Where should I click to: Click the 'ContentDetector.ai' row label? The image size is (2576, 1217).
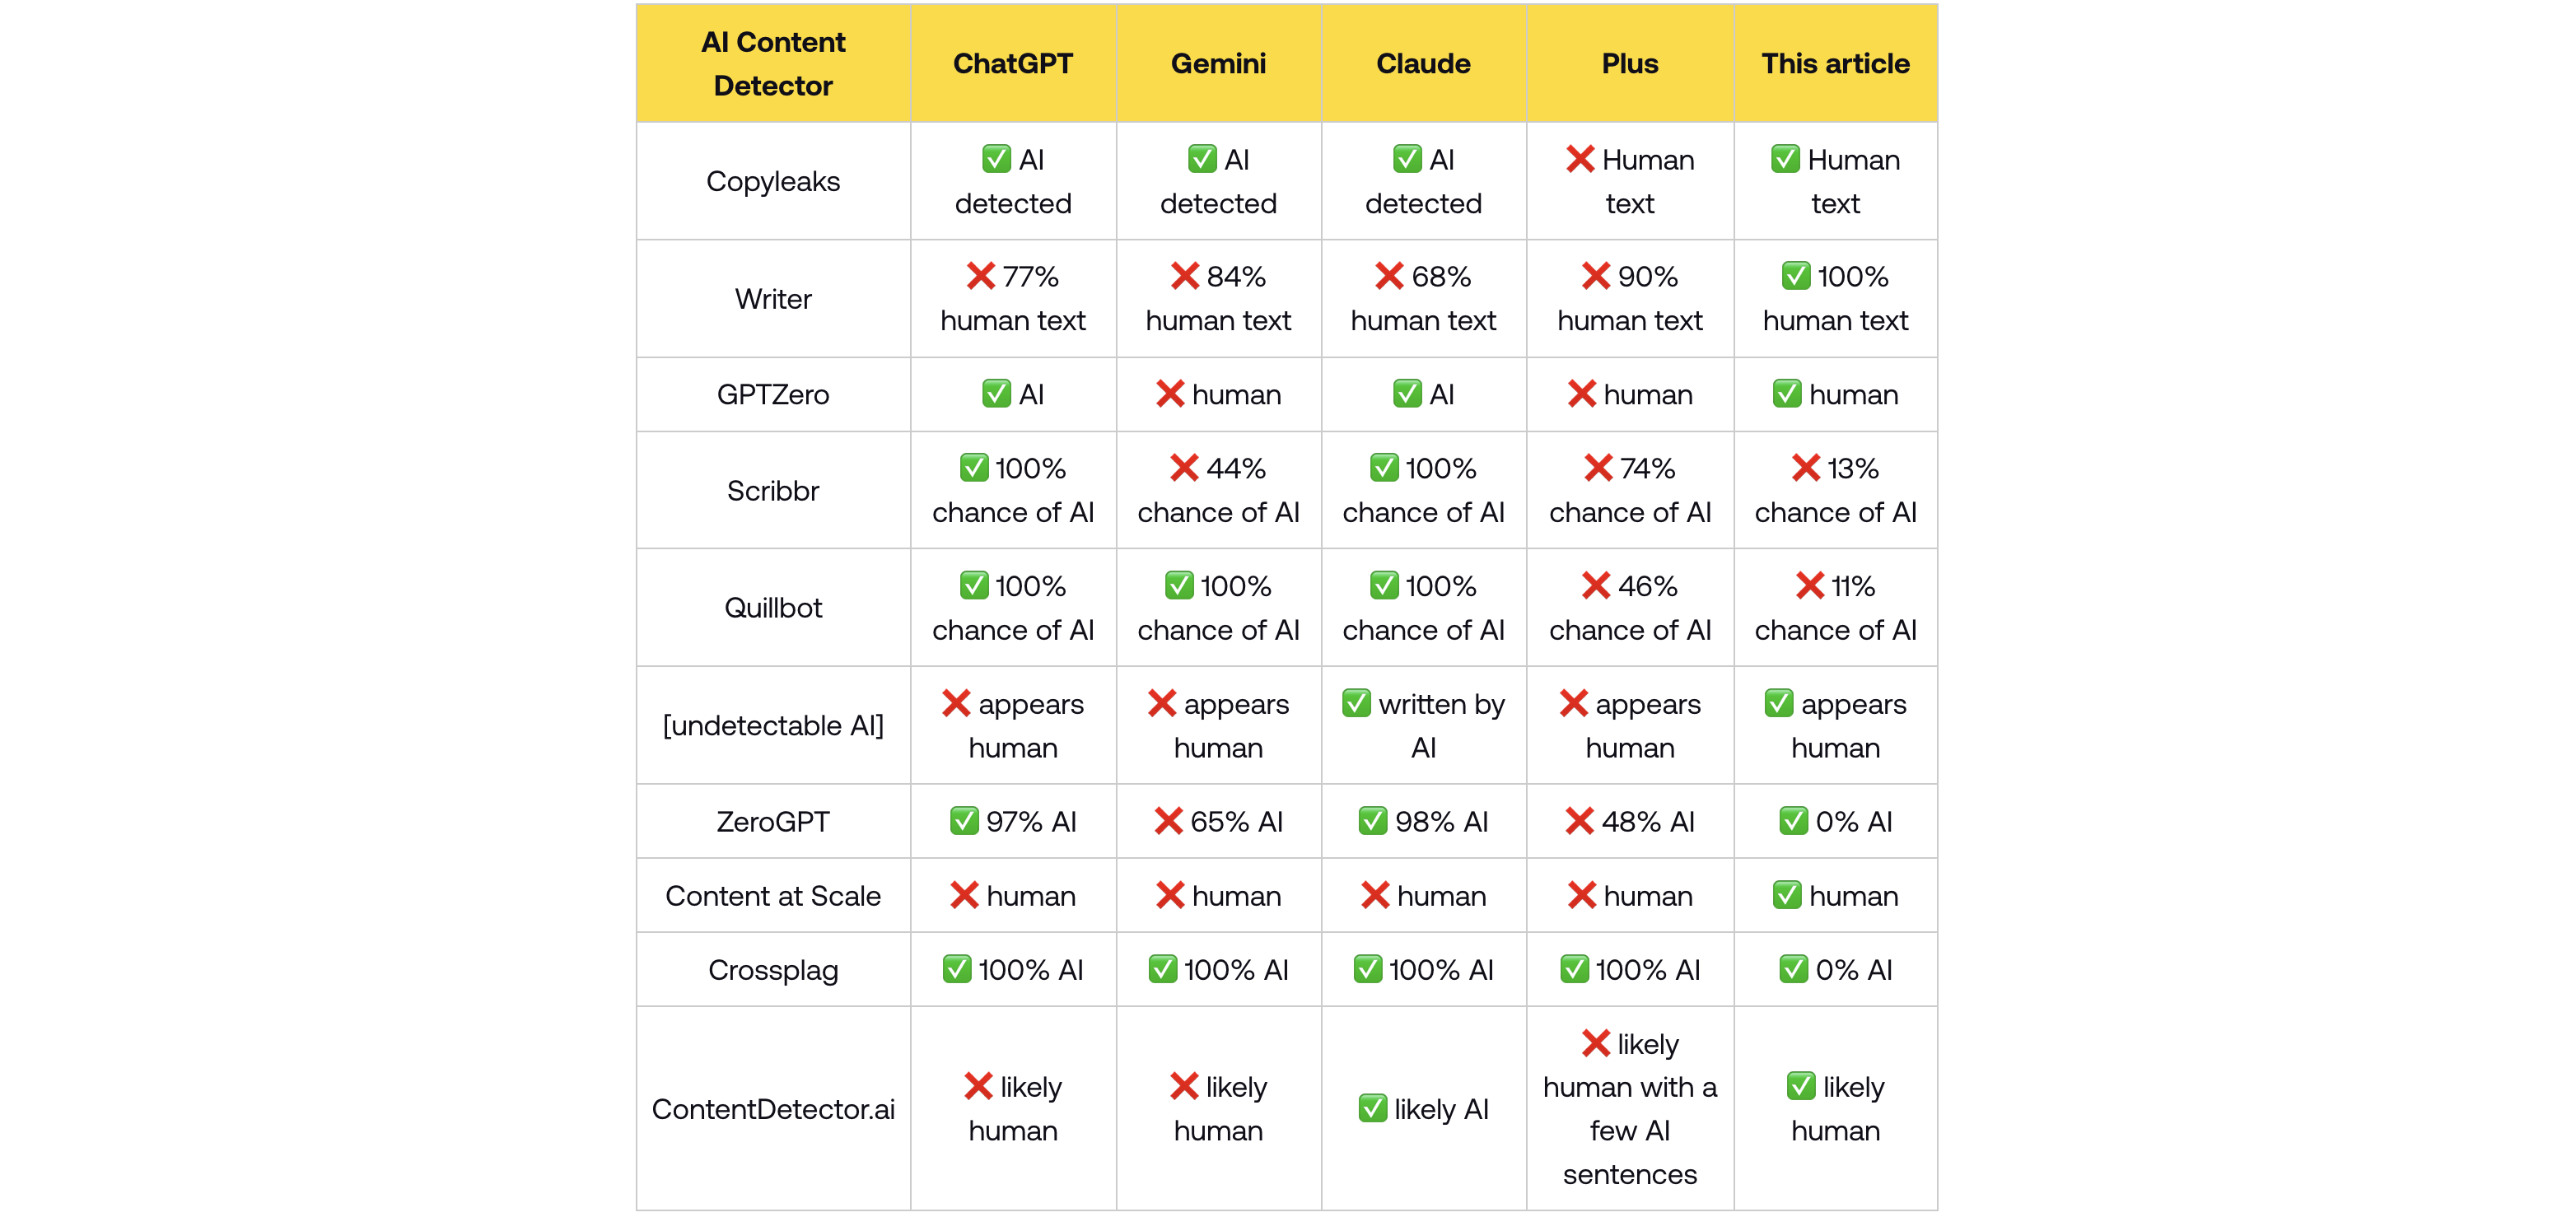[x=773, y=1109]
